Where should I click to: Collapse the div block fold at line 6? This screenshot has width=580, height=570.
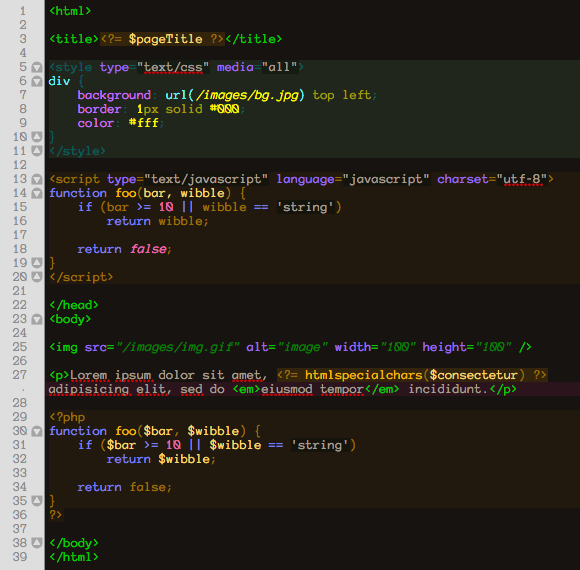37,81
